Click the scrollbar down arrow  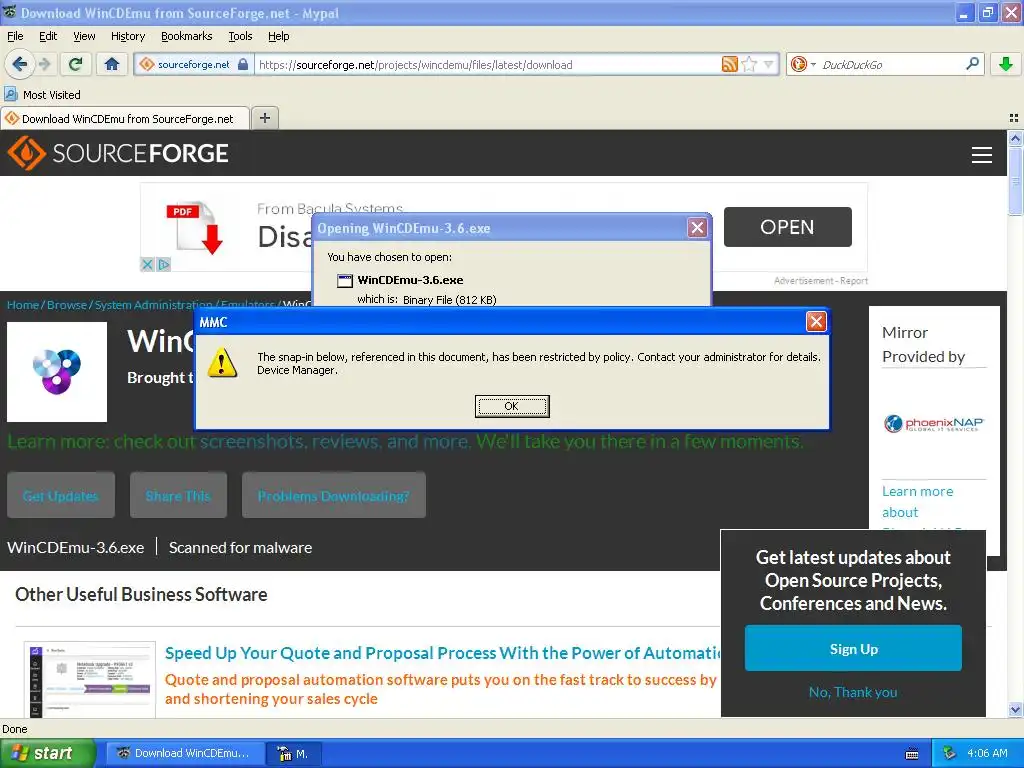pyautogui.click(x=1015, y=709)
